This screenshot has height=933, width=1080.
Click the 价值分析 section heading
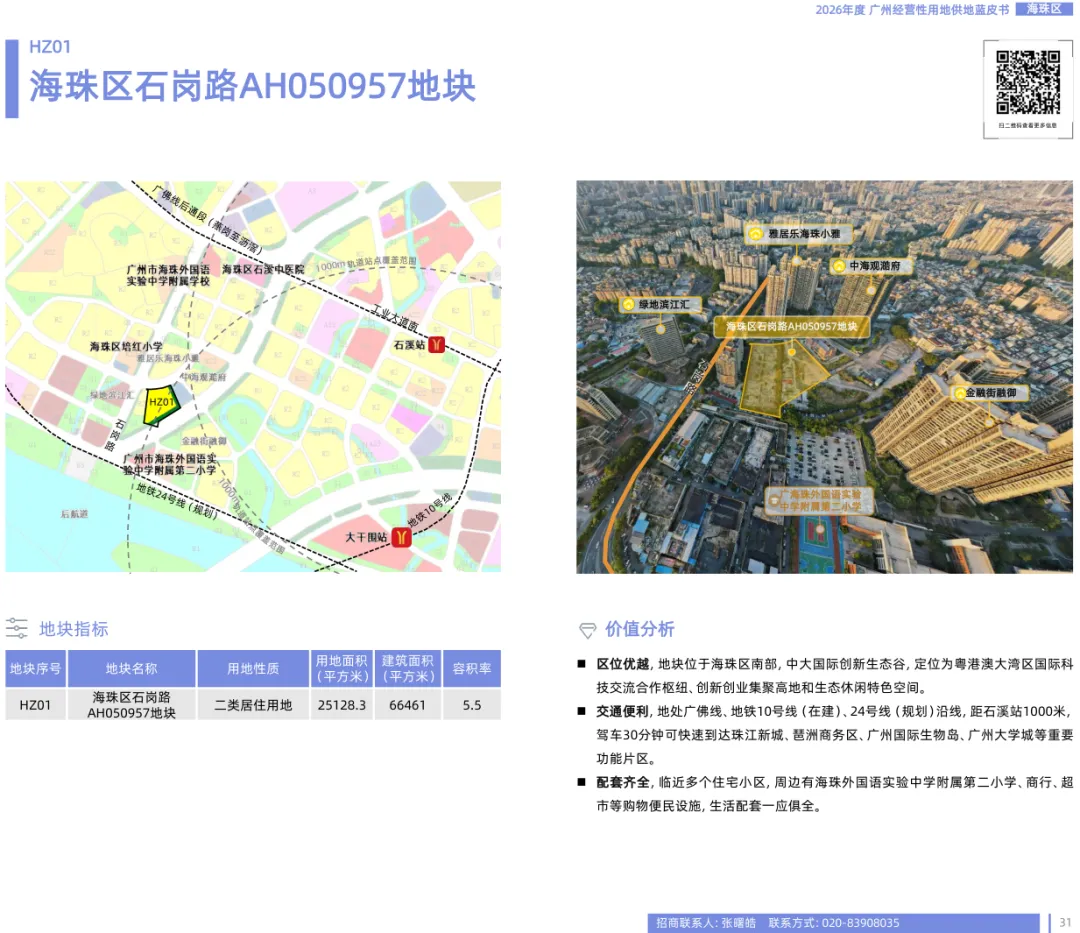coord(640,629)
